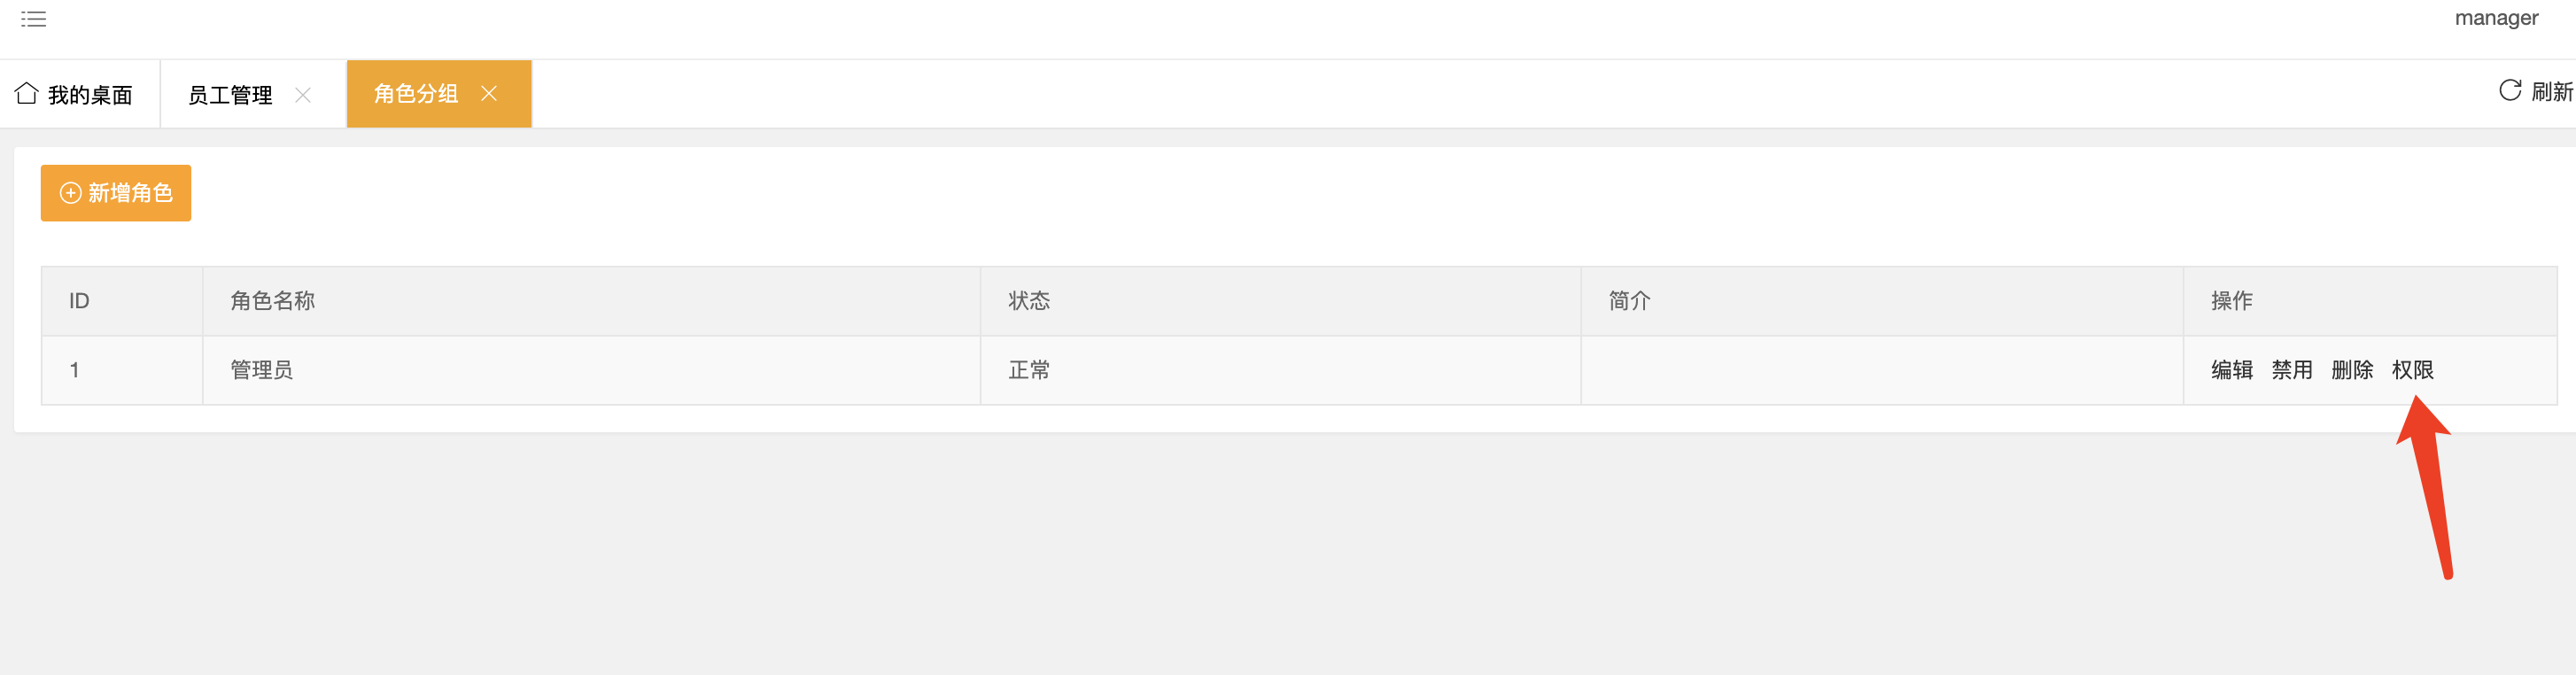Click the 状态 column header

pos(1281,301)
